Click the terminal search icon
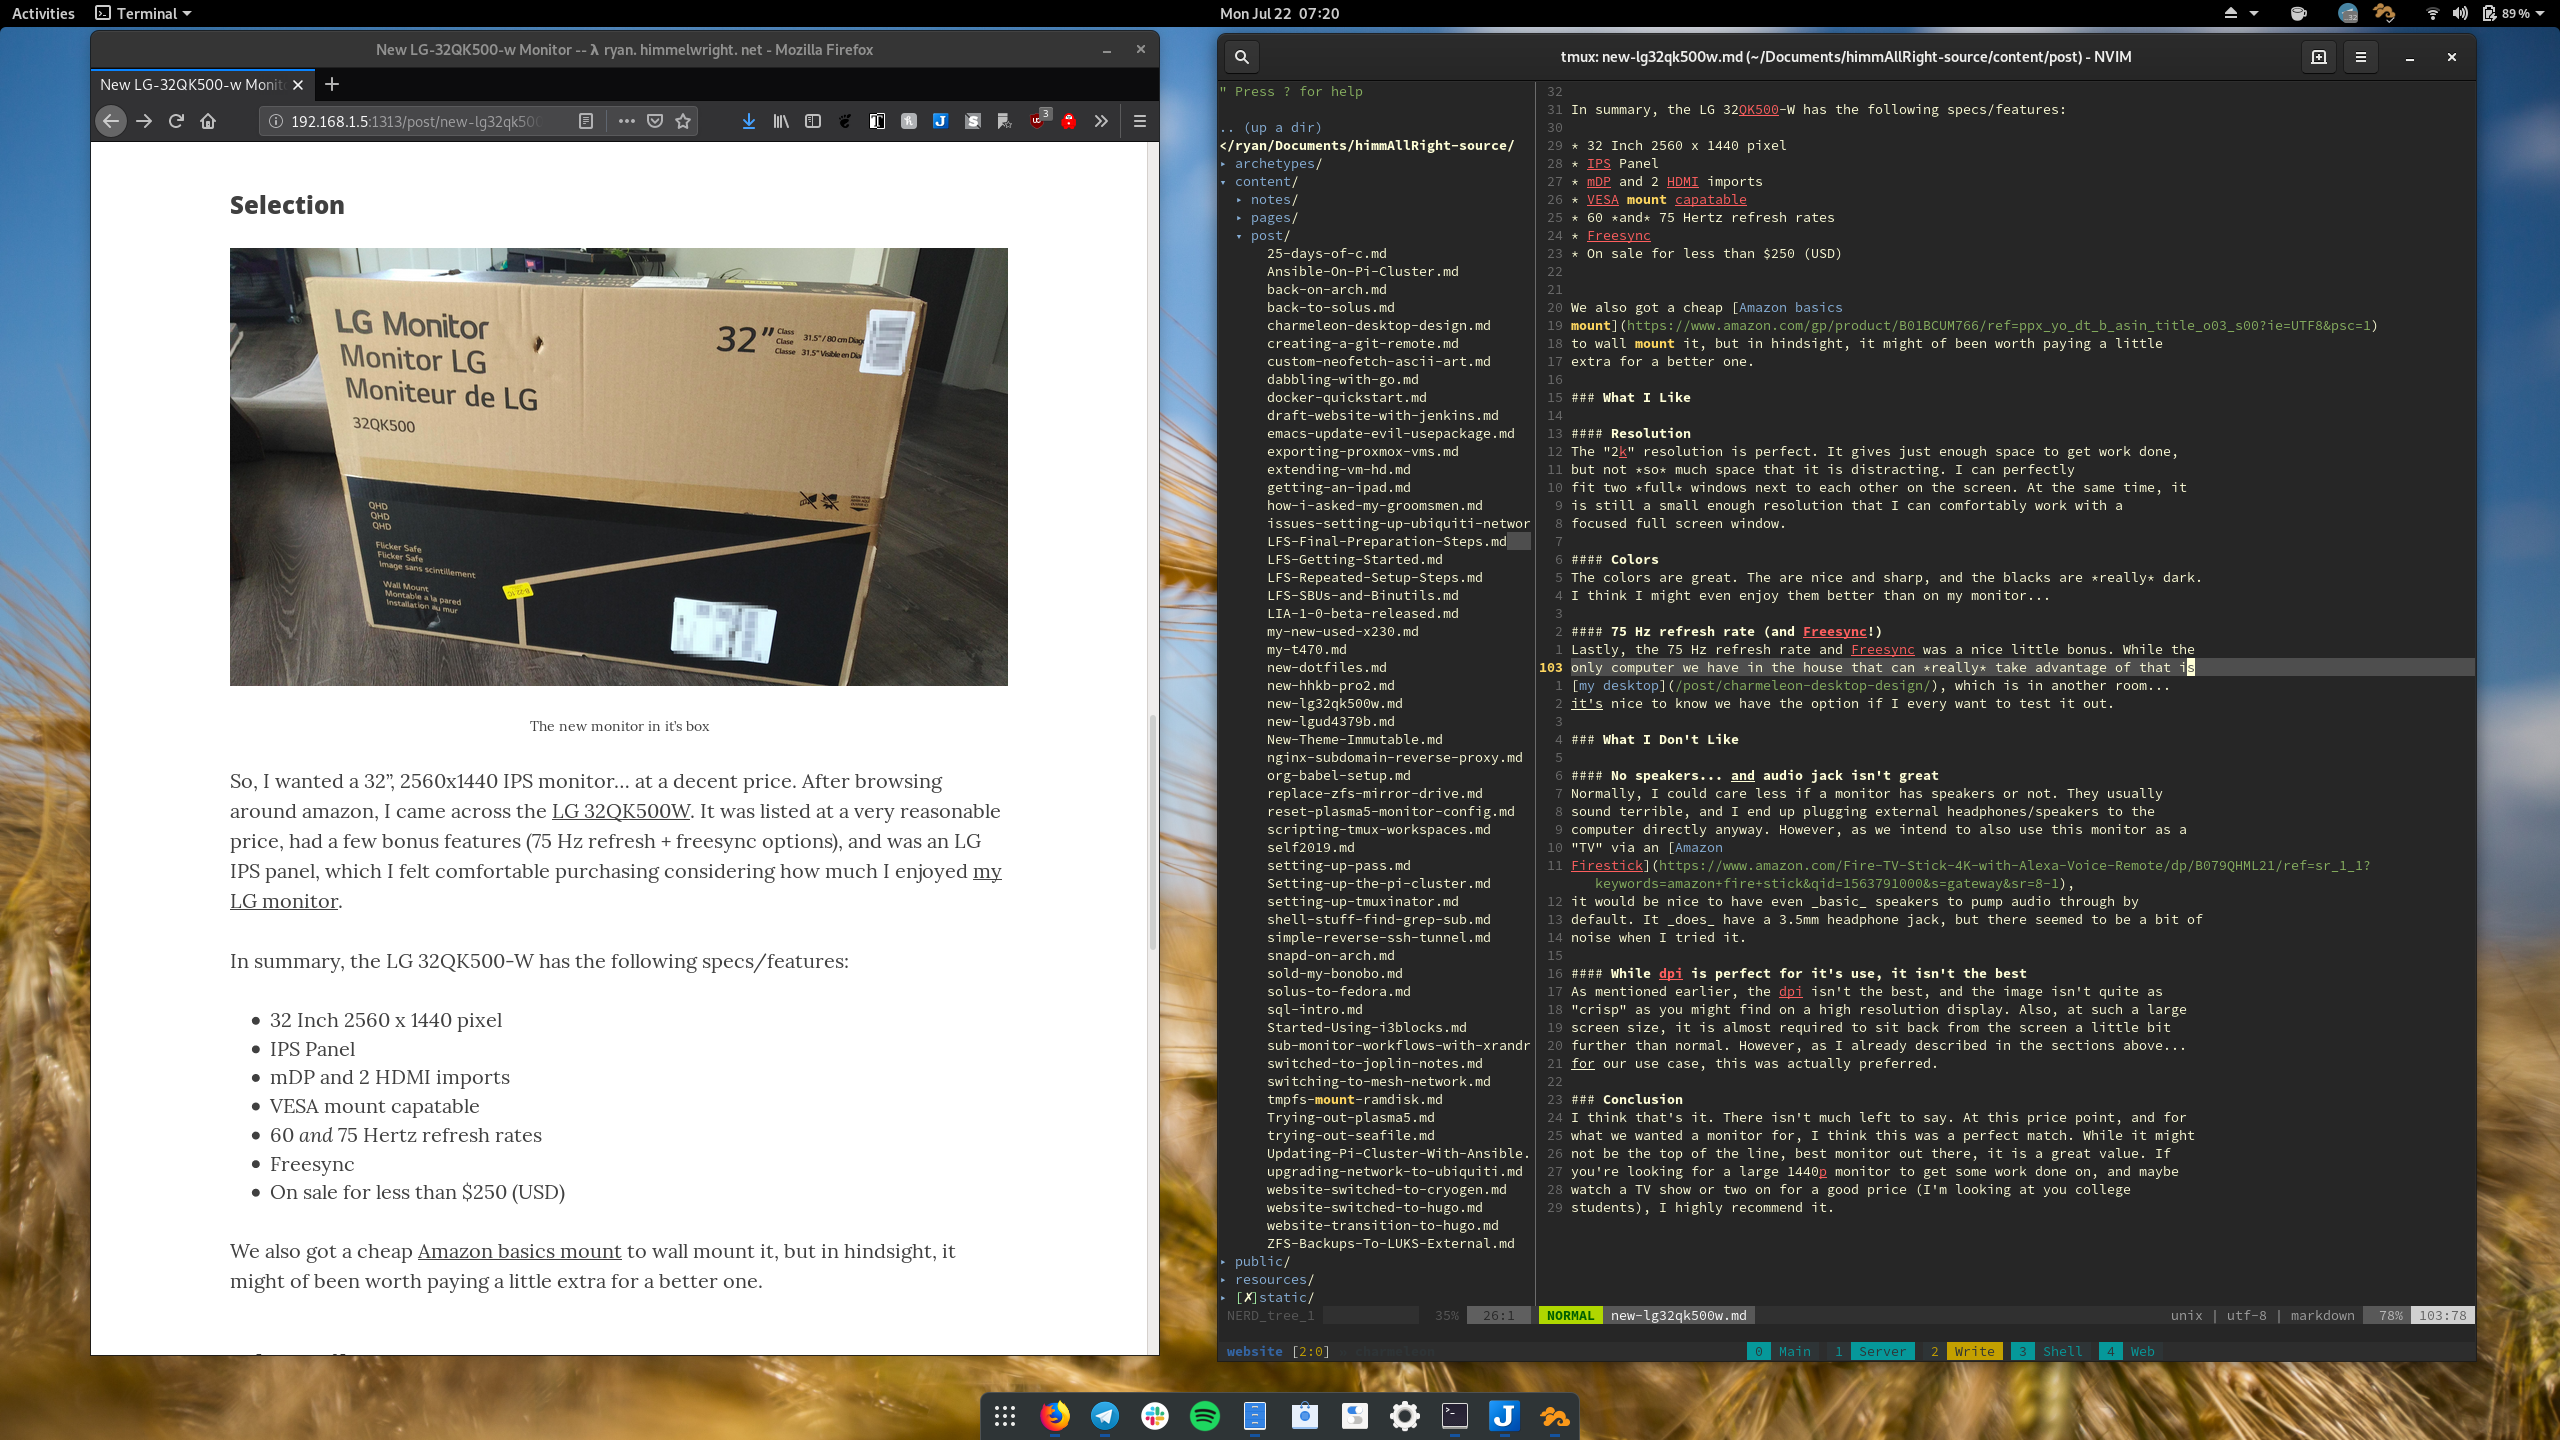2560x1440 pixels. pyautogui.click(x=1242, y=57)
